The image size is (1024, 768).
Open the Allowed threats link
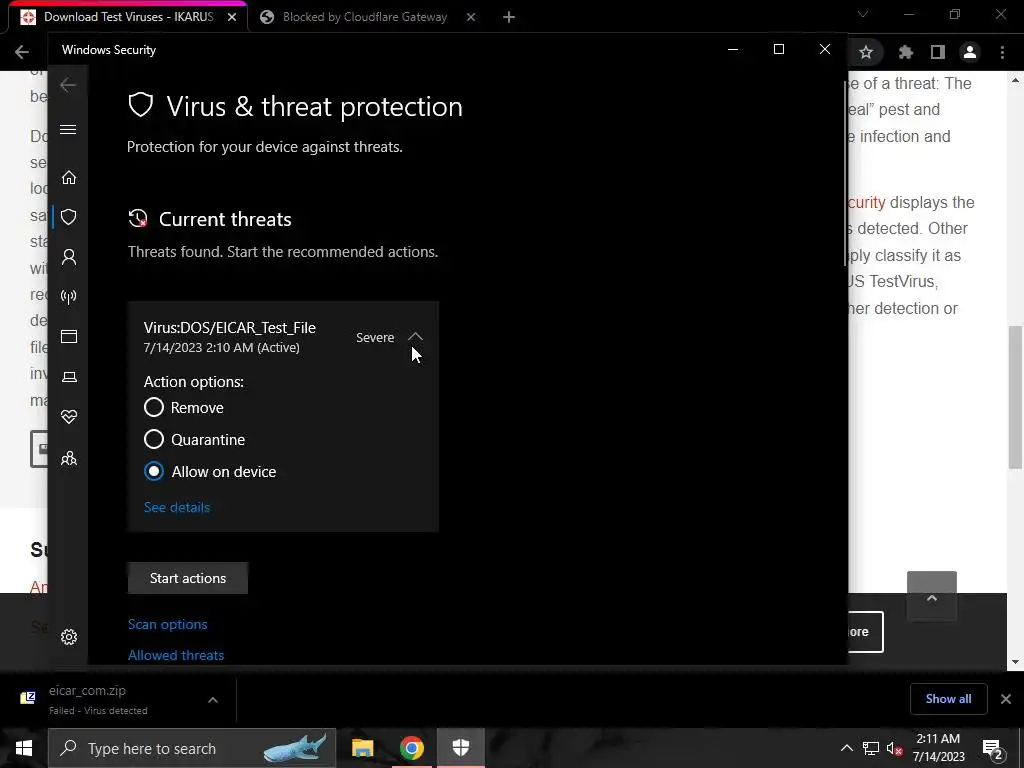[176, 655]
